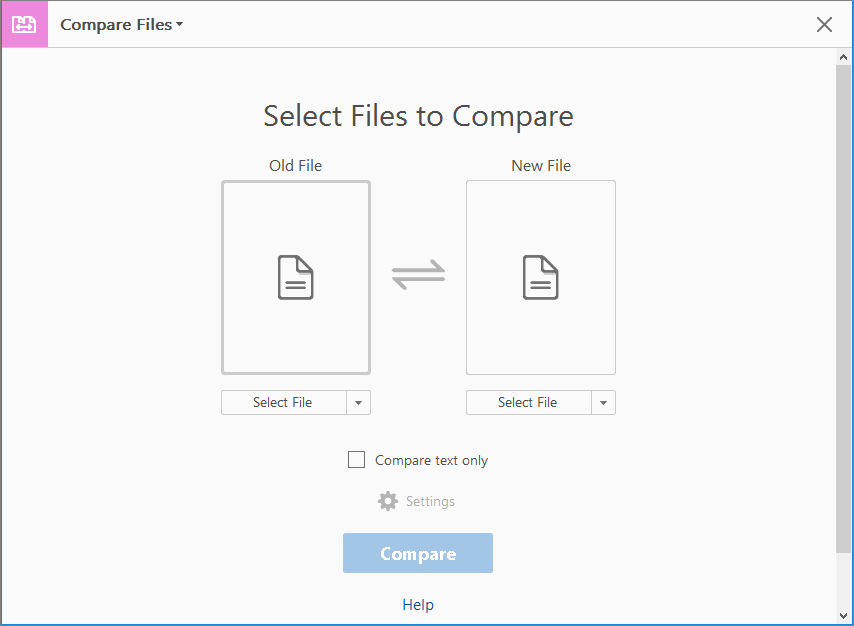This screenshot has width=854, height=626.
Task: Expand the New File Select File dropdown arrow
Action: coord(604,402)
